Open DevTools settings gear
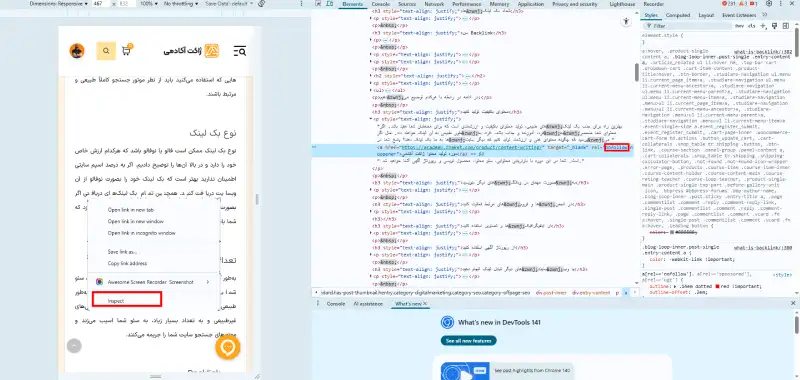This screenshot has width=800, height=380. (769, 4)
